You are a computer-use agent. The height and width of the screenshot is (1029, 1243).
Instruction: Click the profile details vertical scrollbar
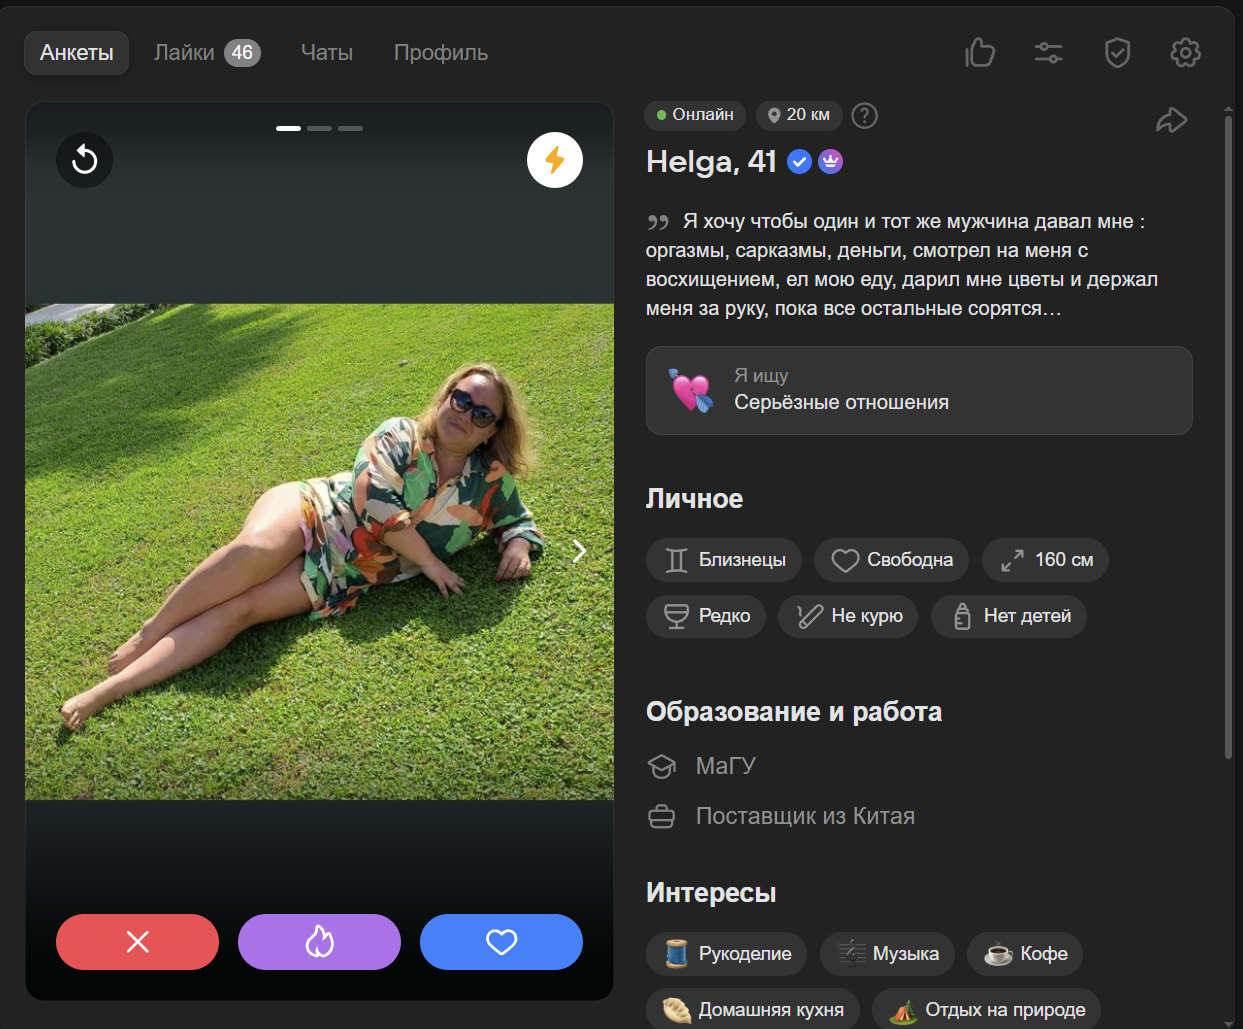[1228, 437]
